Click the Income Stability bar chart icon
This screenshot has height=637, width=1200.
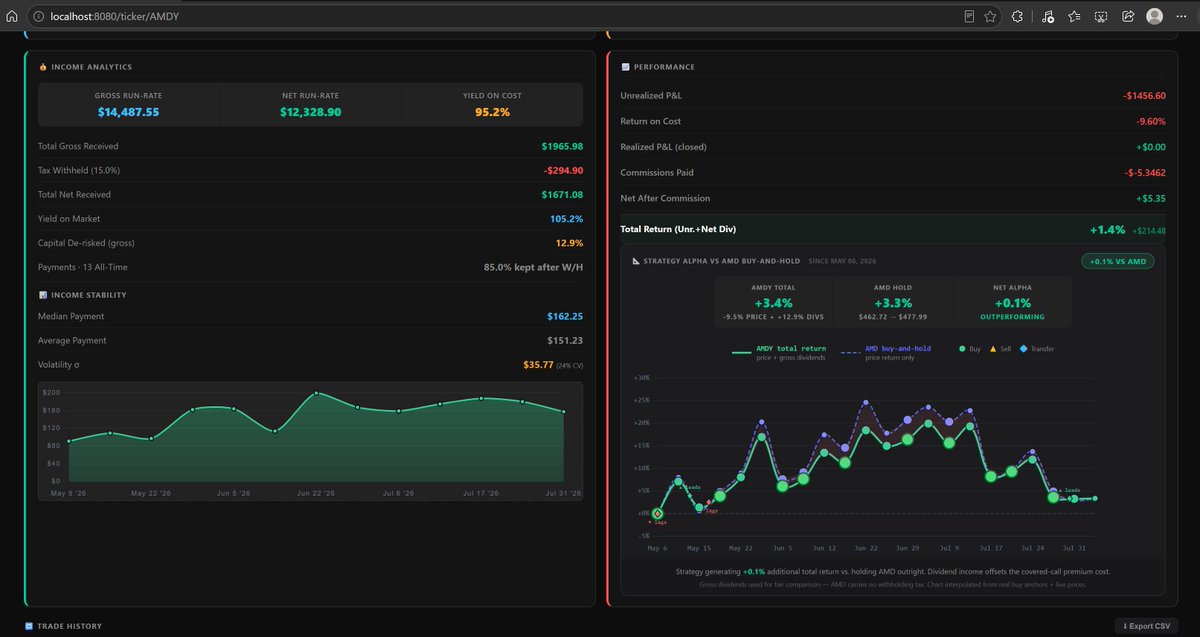pyautogui.click(x=42, y=295)
